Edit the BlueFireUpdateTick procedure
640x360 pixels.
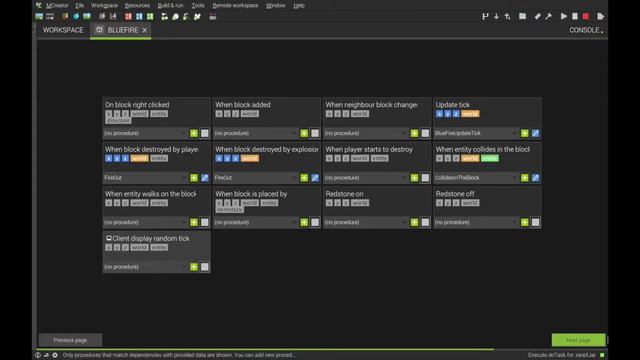tap(536, 133)
